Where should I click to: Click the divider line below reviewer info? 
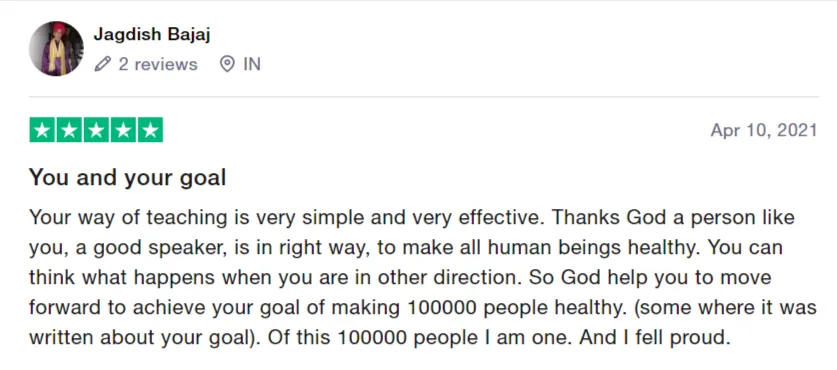point(423,97)
